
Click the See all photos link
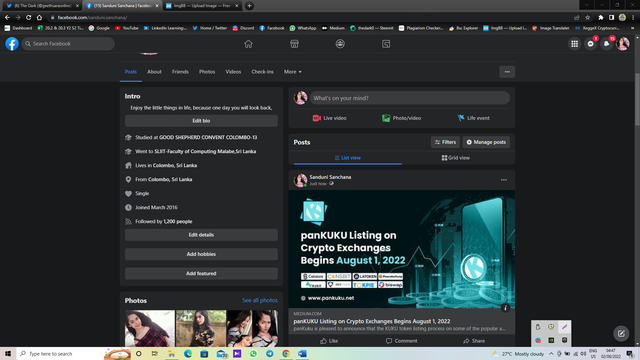260,300
